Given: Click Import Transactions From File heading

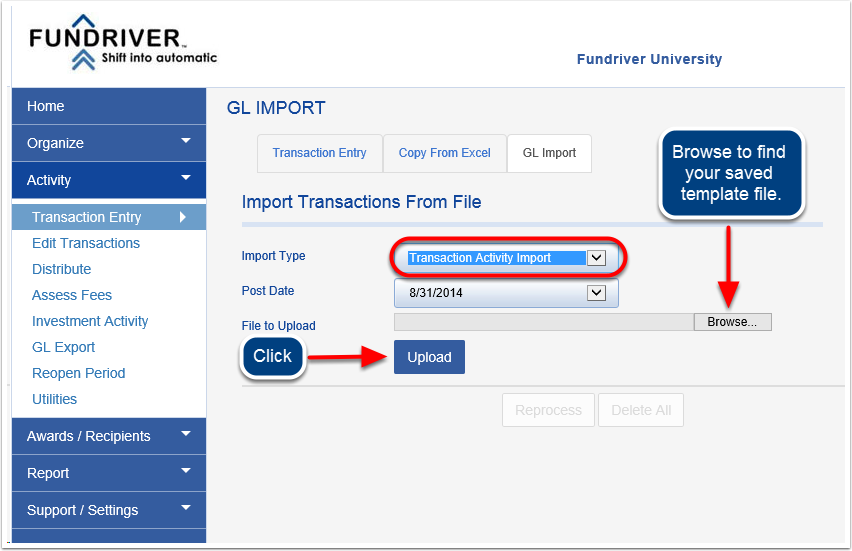Looking at the screenshot, I should [361, 202].
